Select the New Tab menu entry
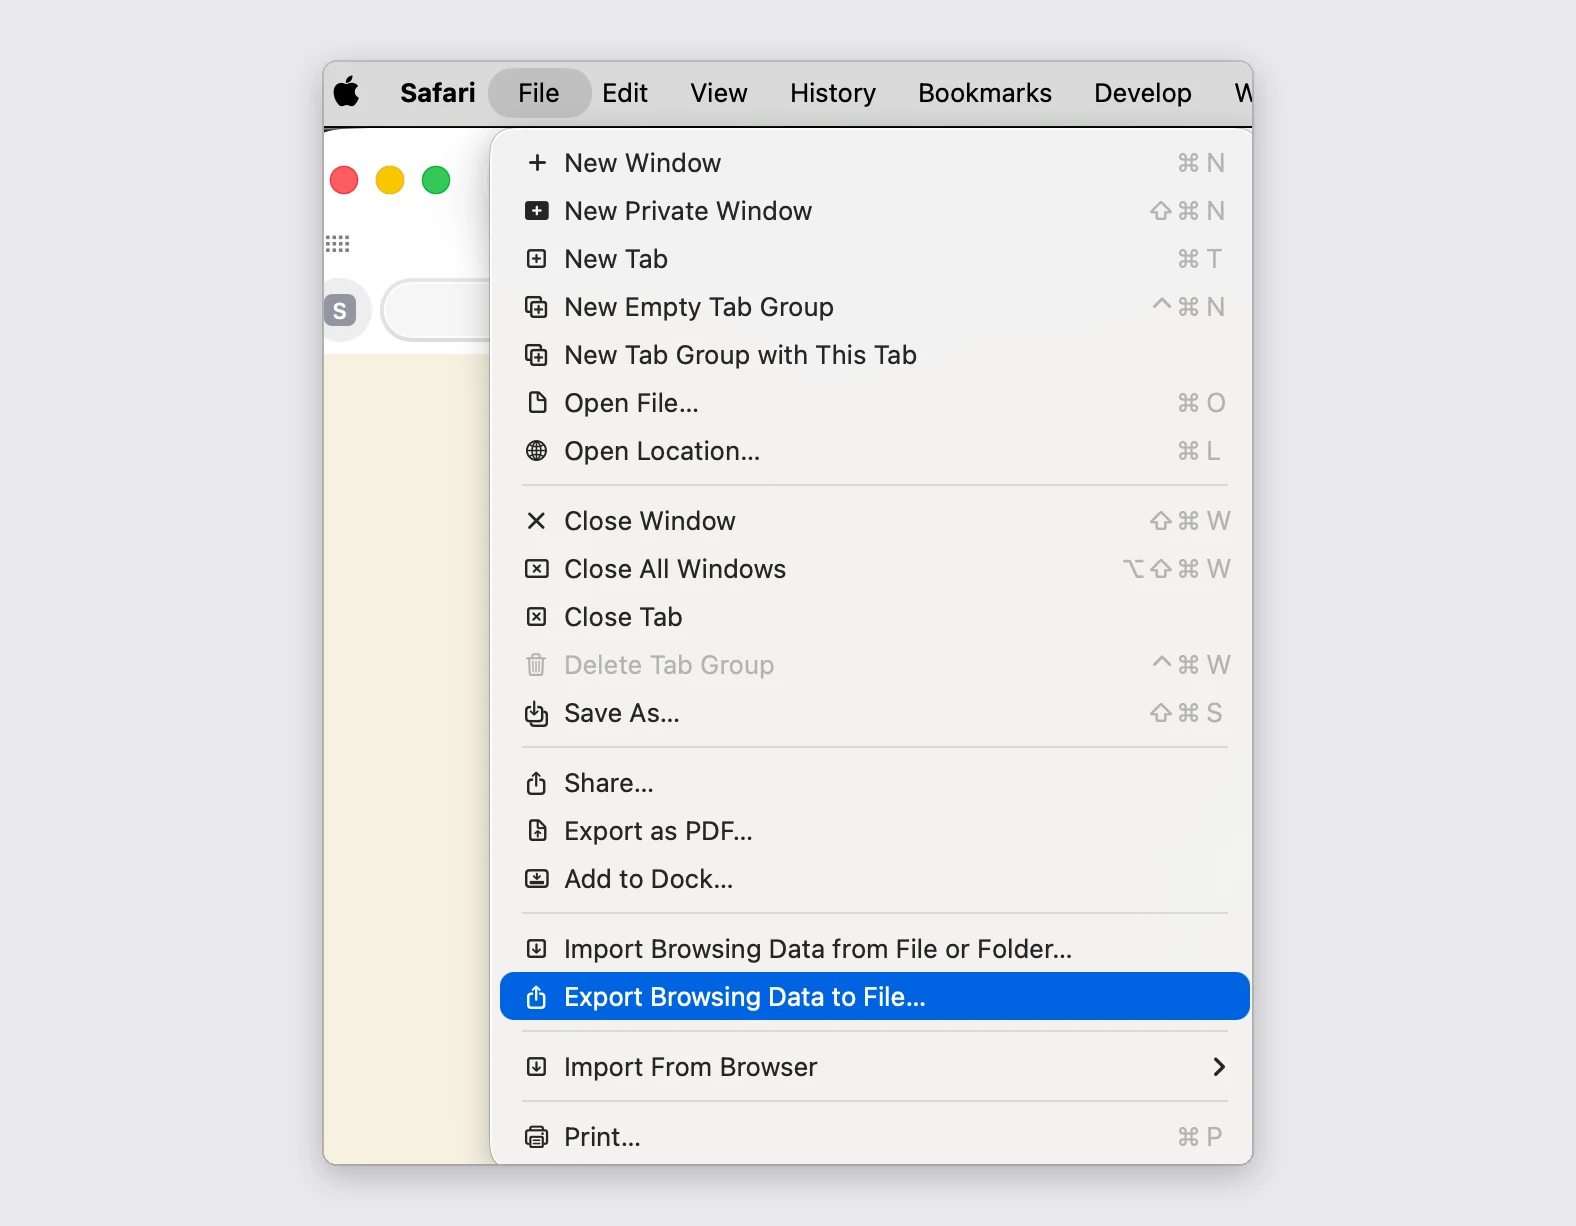This screenshot has width=1576, height=1226. [x=875, y=259]
